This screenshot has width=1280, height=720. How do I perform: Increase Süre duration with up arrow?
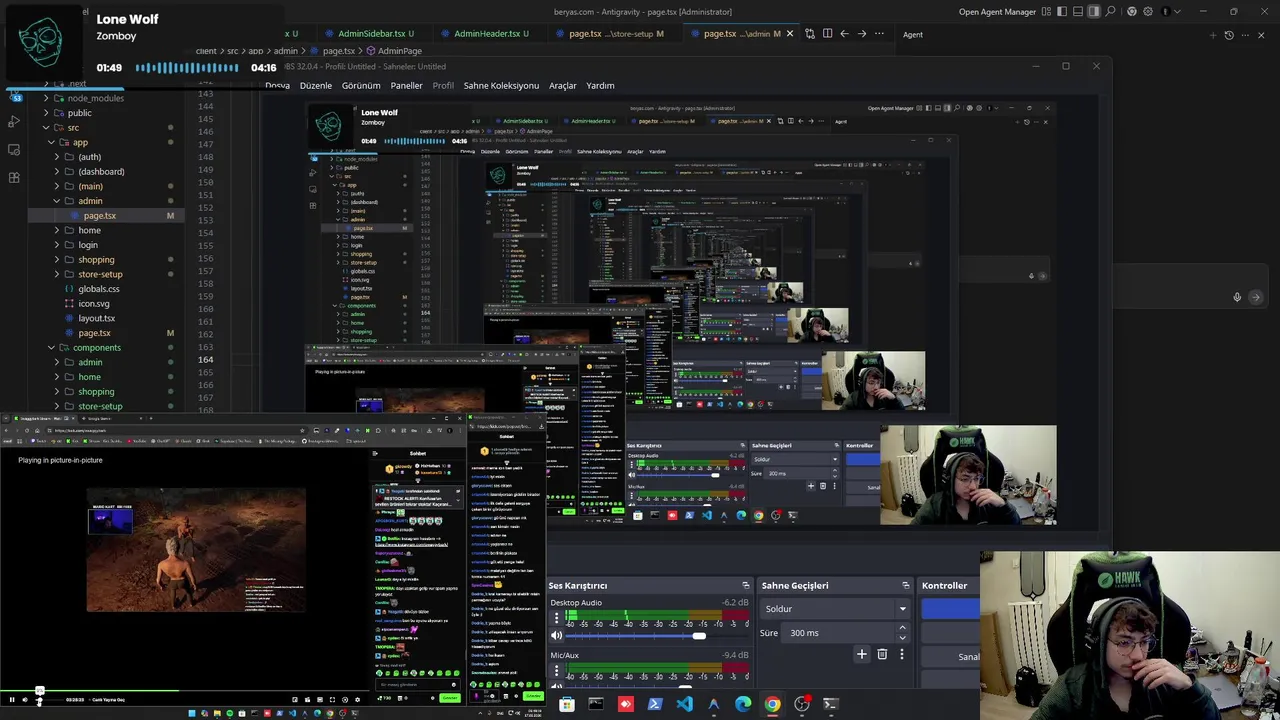[x=902, y=627]
